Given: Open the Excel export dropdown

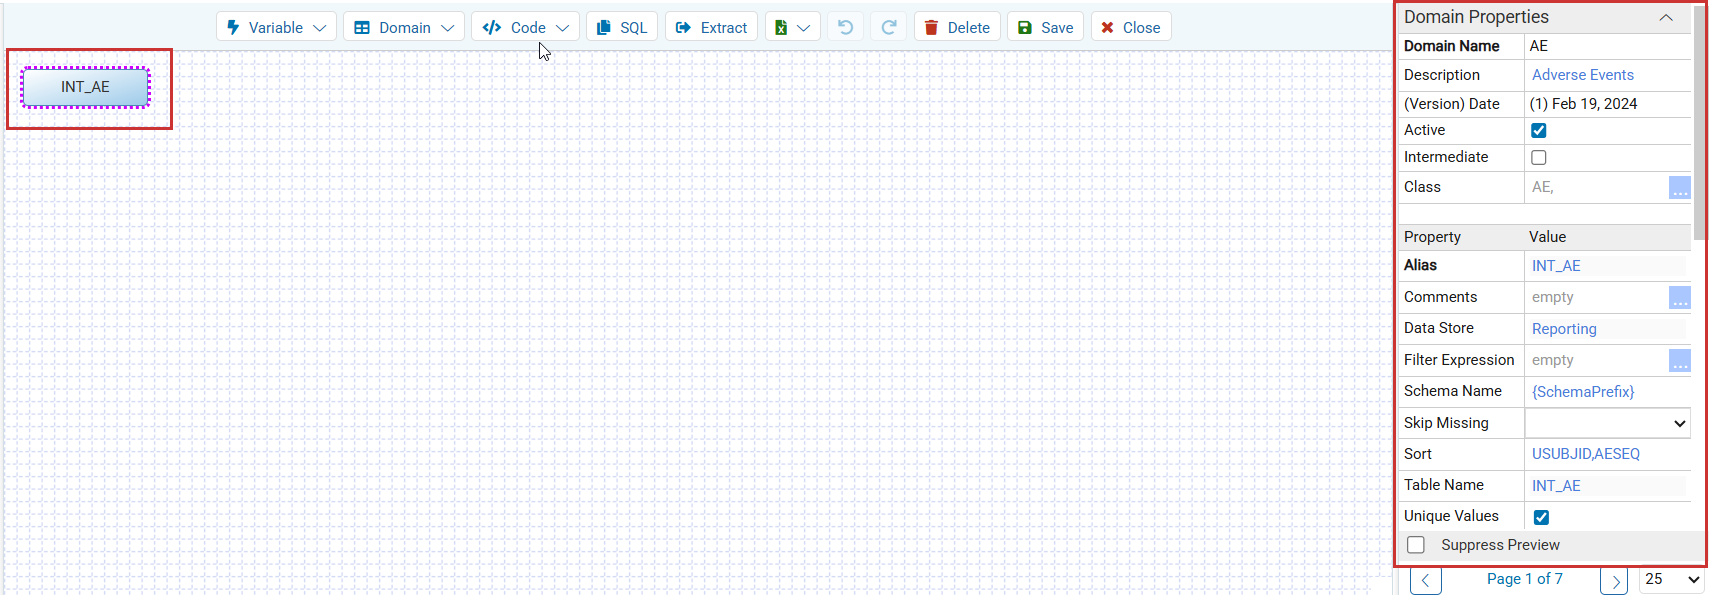Looking at the screenshot, I should tap(793, 27).
